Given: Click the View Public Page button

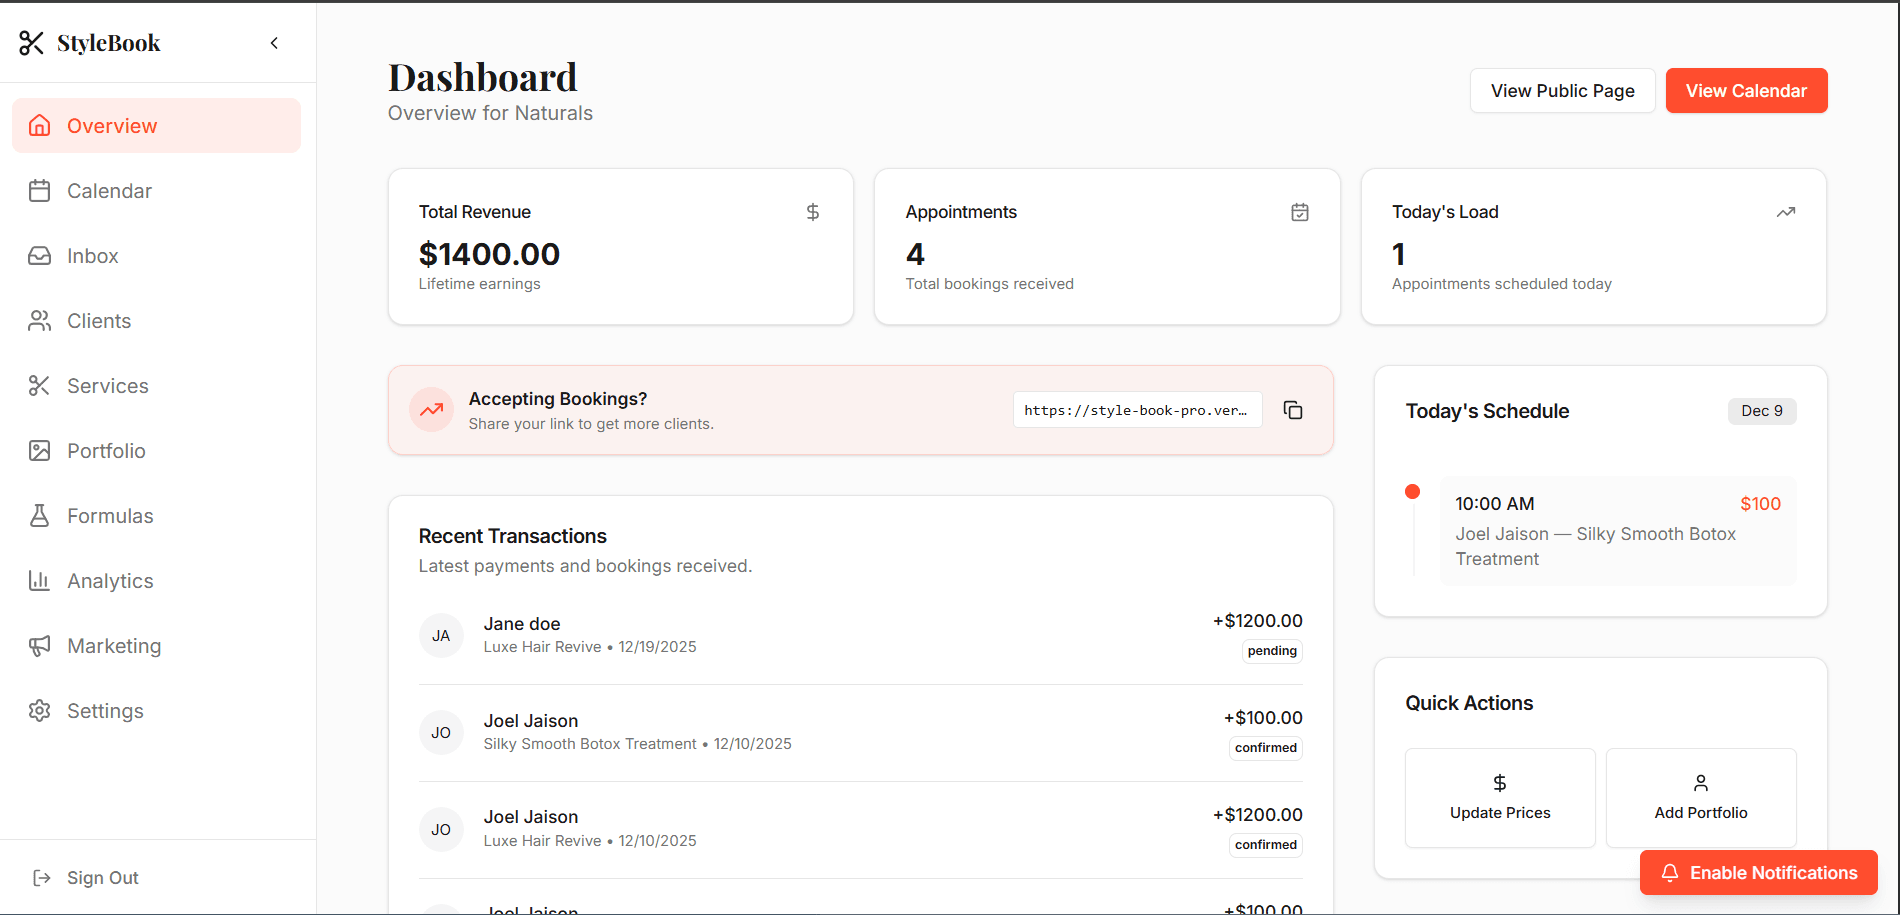Looking at the screenshot, I should coord(1562,90).
